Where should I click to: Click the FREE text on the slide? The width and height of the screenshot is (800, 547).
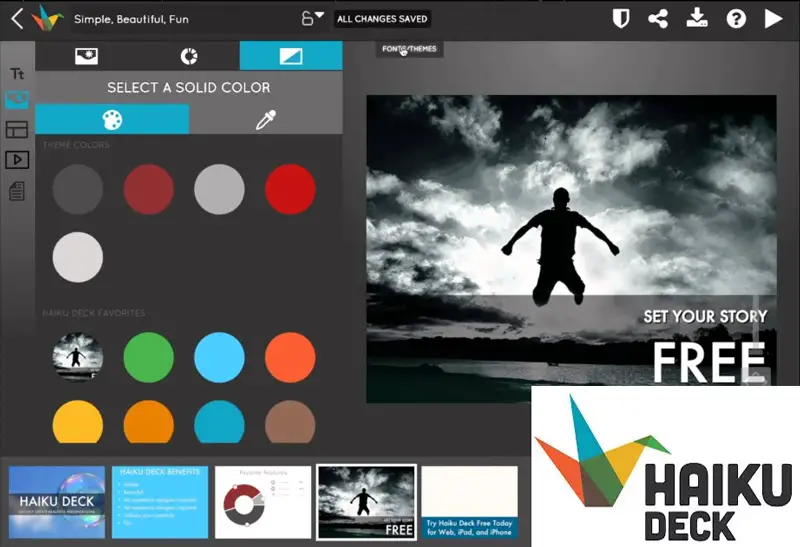coord(709,362)
